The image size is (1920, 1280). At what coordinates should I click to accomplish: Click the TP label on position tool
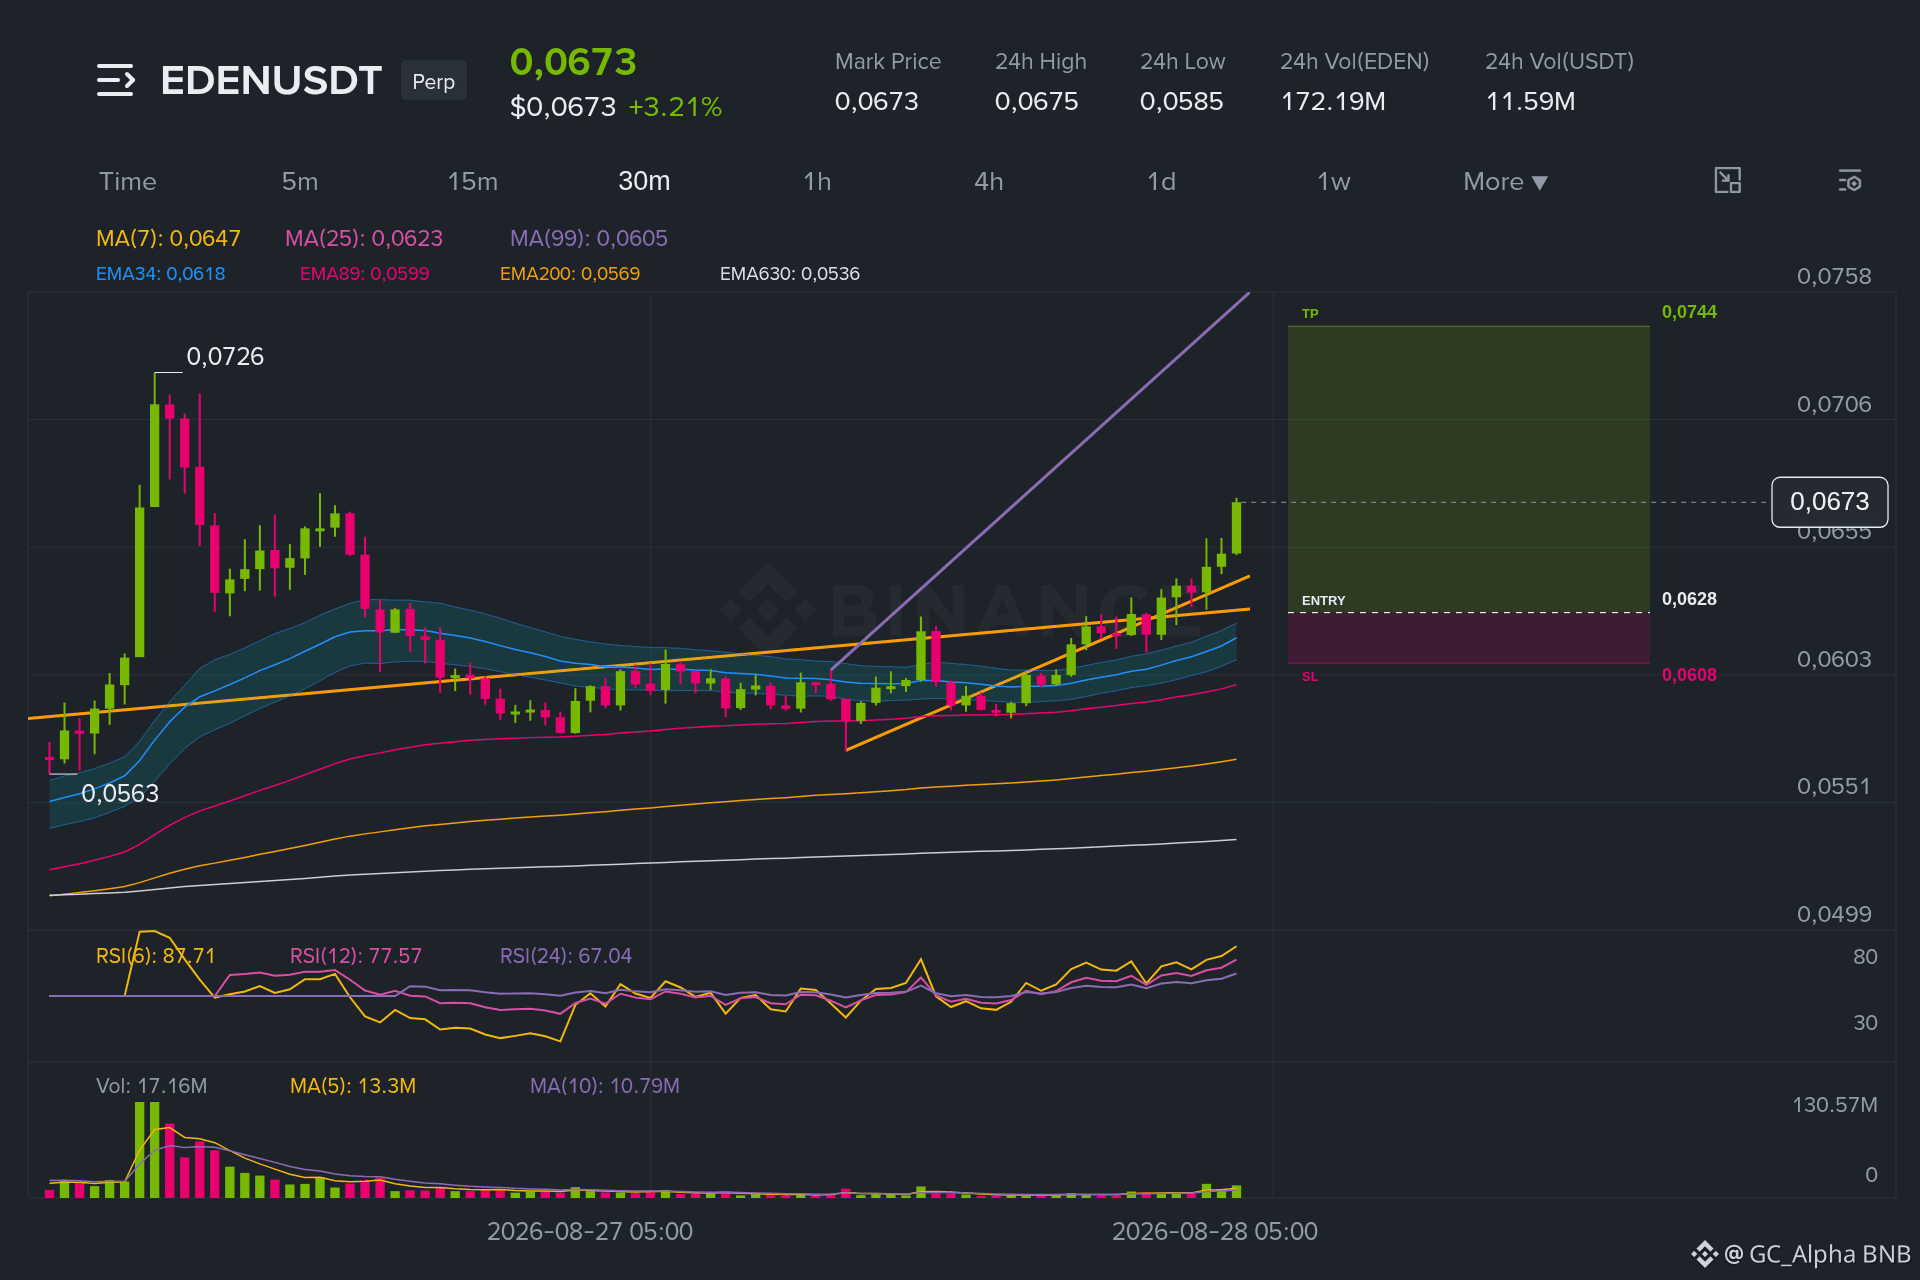[1310, 314]
